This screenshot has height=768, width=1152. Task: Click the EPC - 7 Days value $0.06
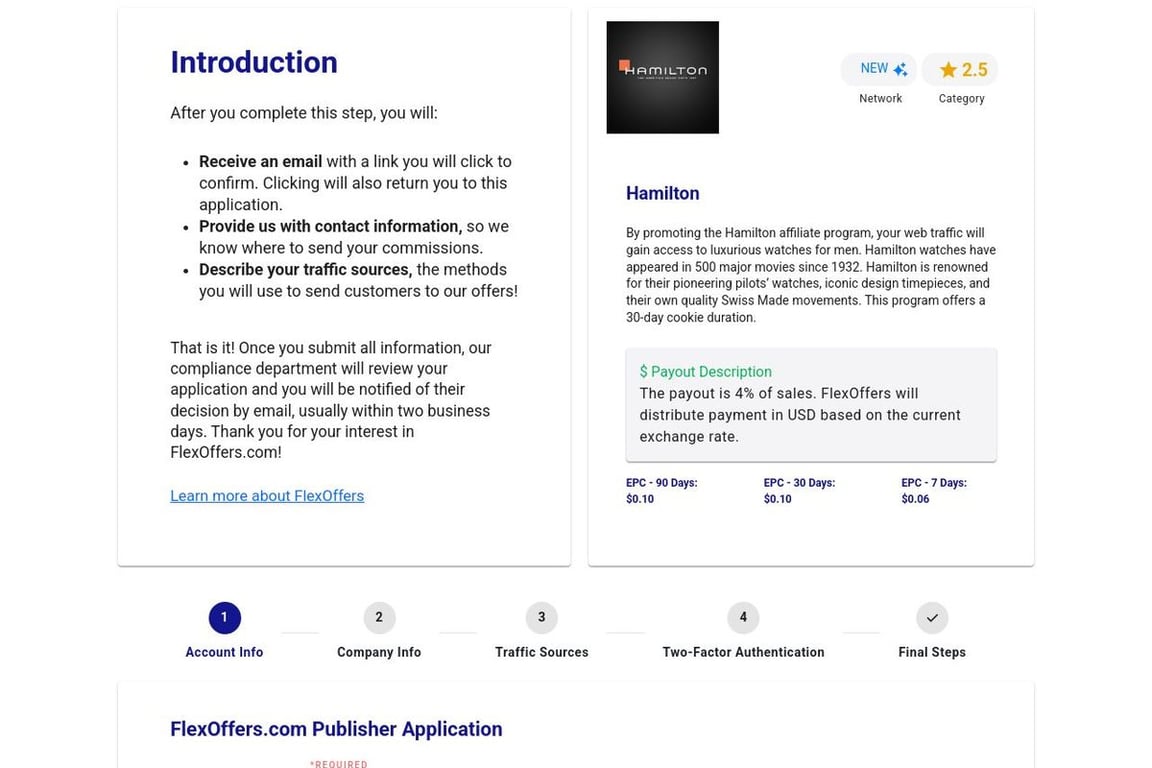click(x=915, y=499)
